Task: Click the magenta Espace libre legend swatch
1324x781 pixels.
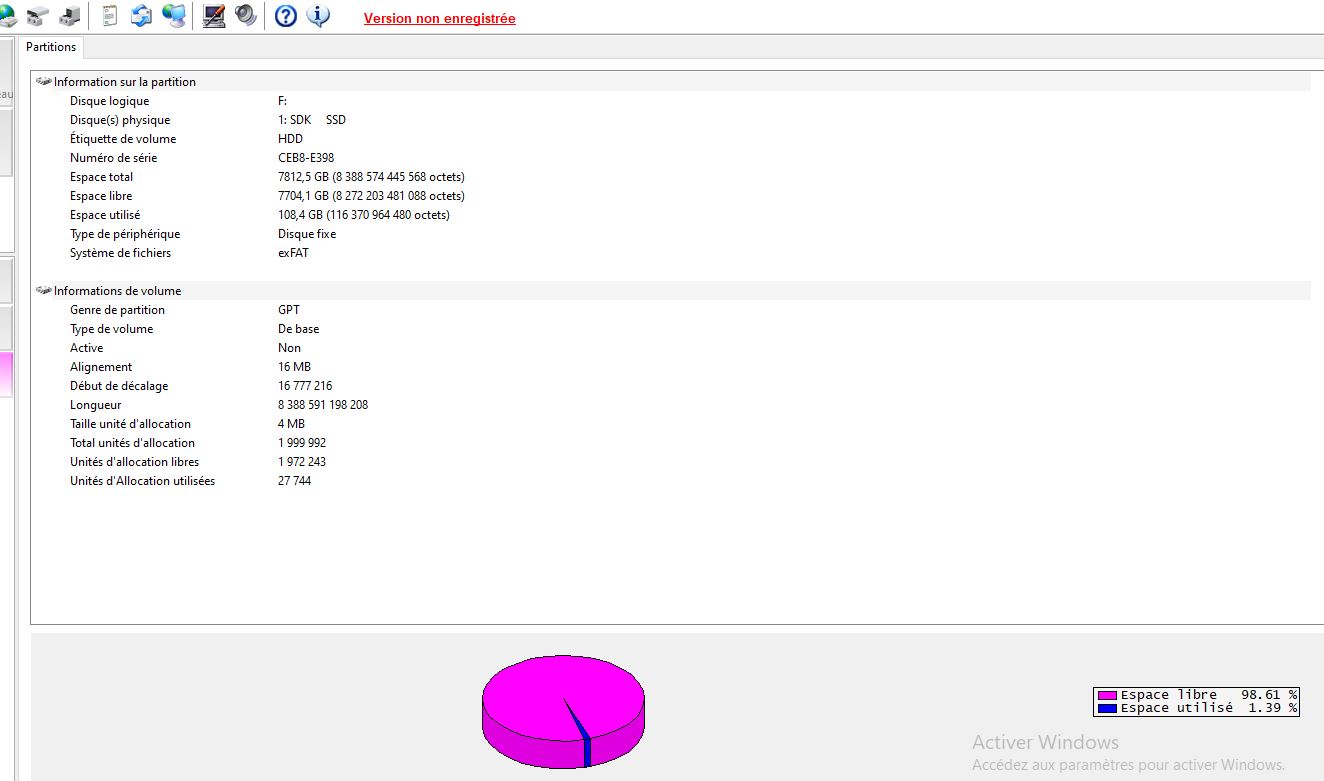Action: tap(1107, 695)
